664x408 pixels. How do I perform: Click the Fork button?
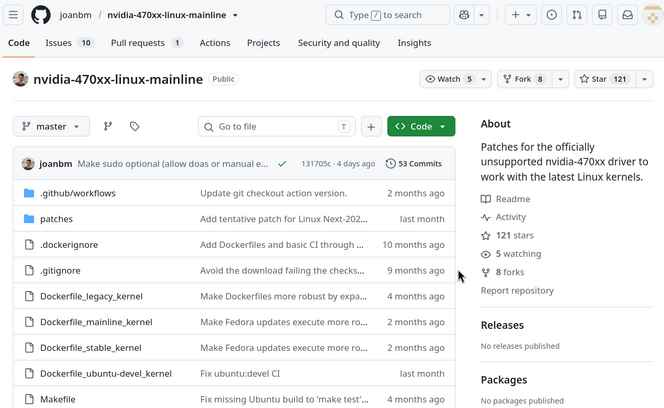point(523,79)
